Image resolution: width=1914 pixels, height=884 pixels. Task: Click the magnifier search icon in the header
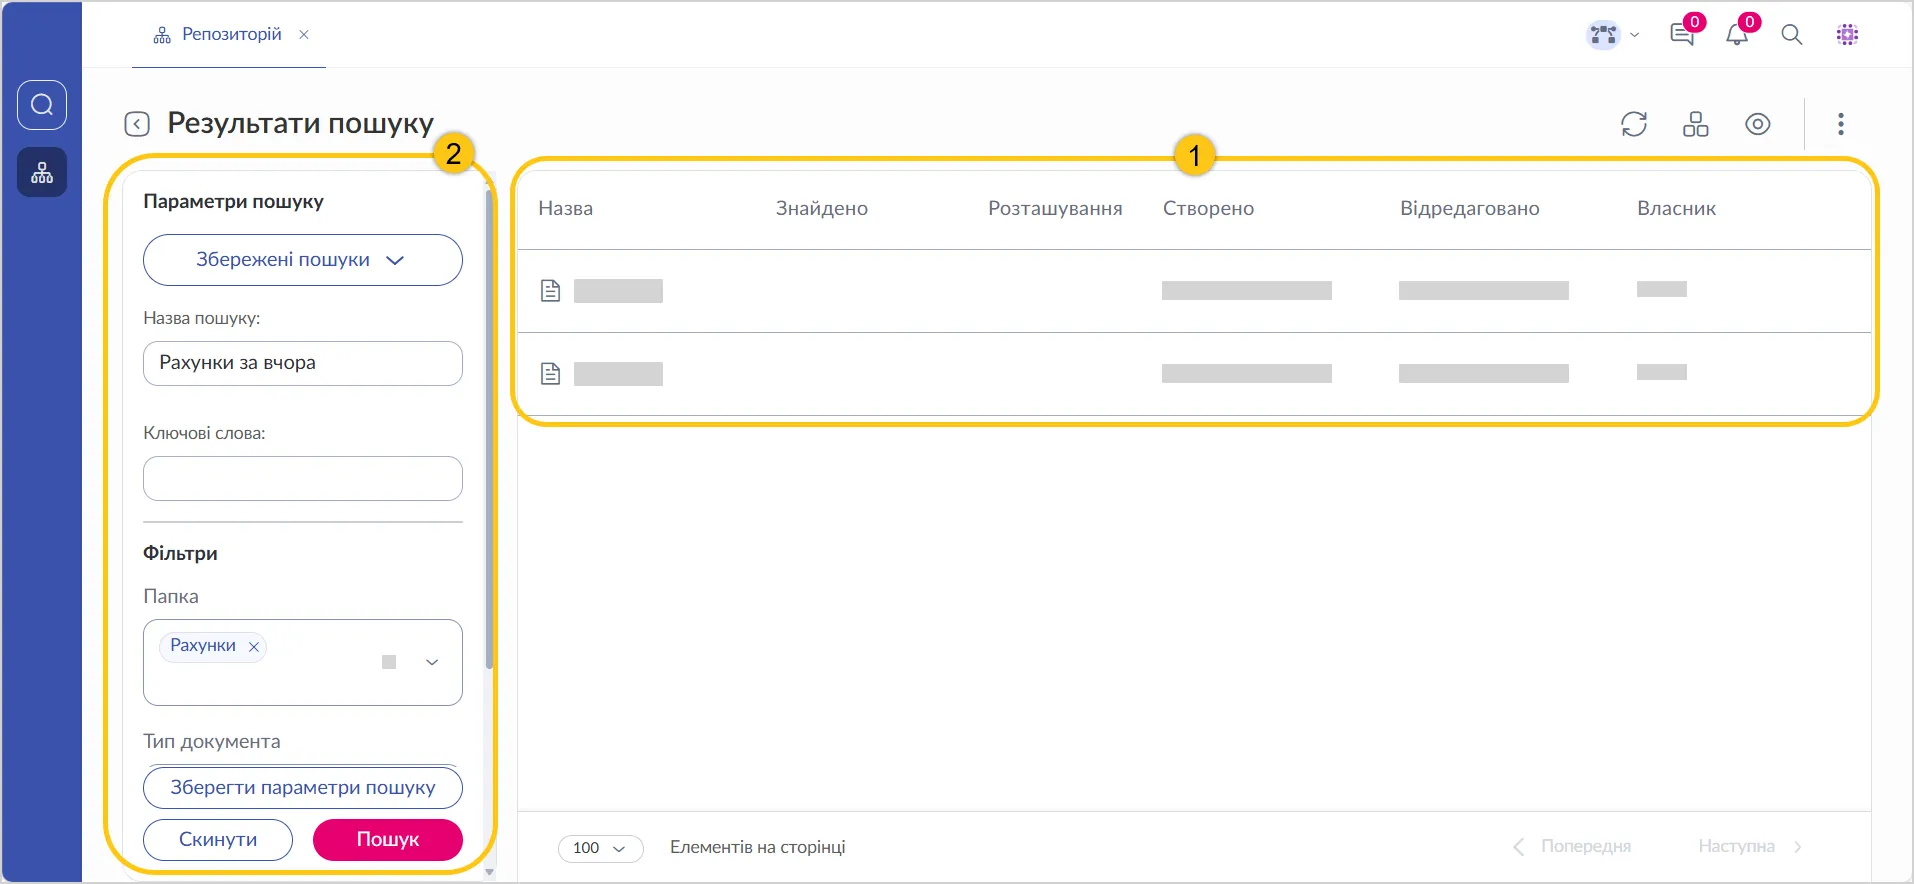1792,35
